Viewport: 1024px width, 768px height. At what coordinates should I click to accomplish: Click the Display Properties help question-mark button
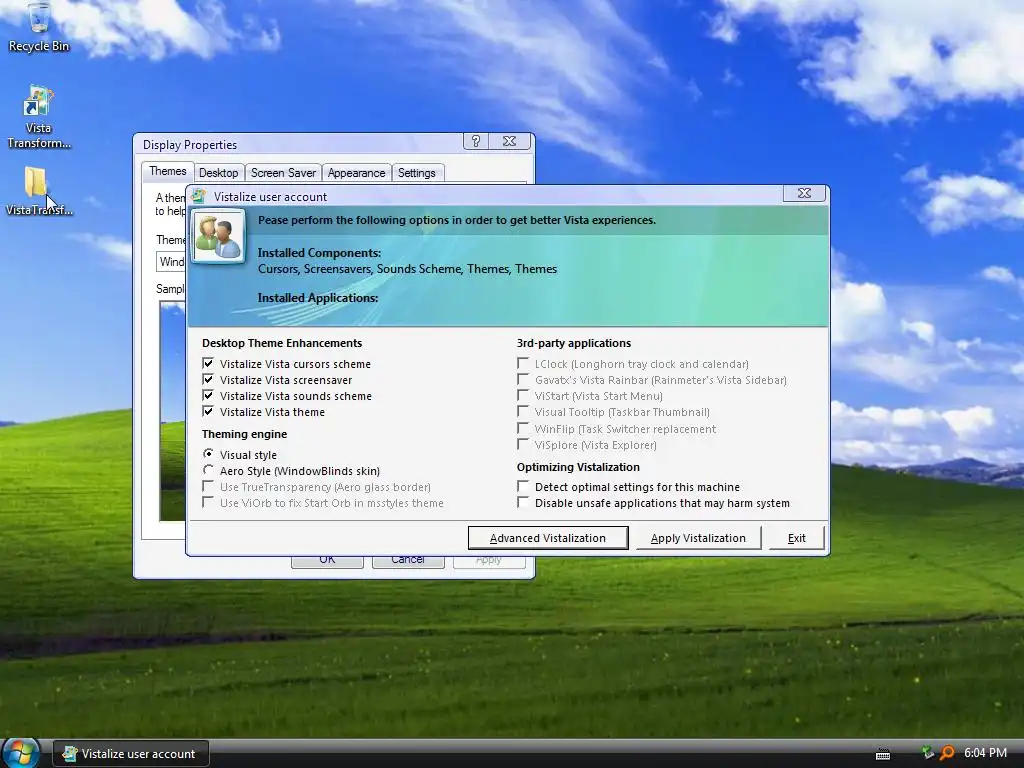[475, 141]
